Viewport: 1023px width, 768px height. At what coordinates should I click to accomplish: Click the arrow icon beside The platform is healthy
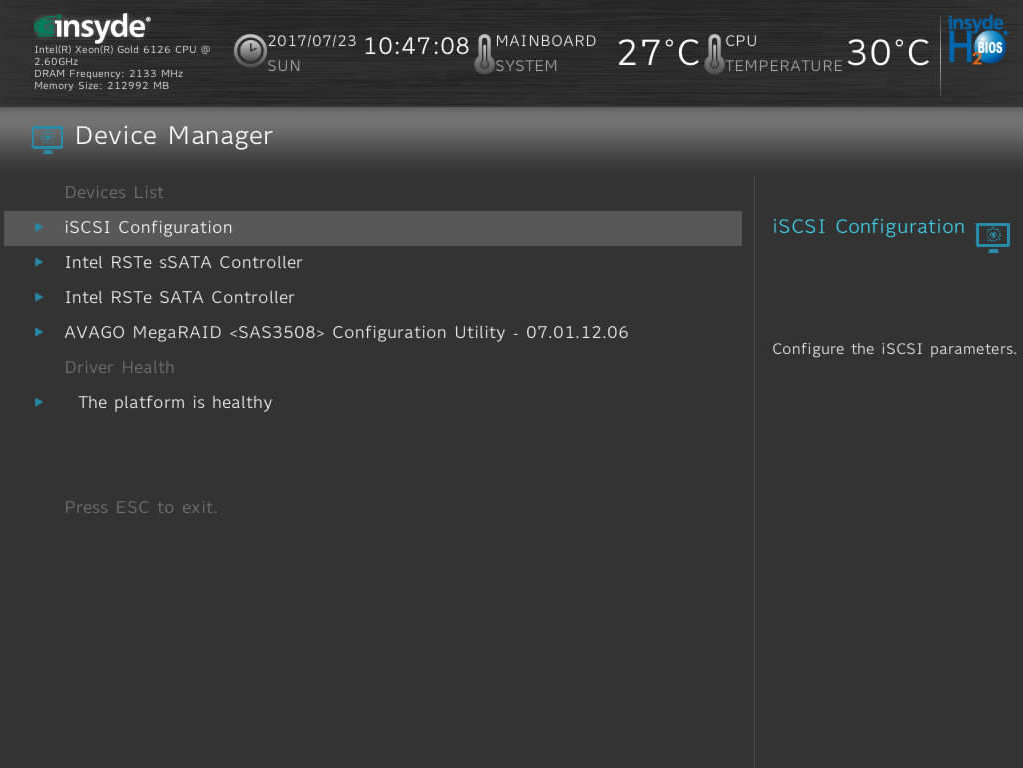pos(39,402)
